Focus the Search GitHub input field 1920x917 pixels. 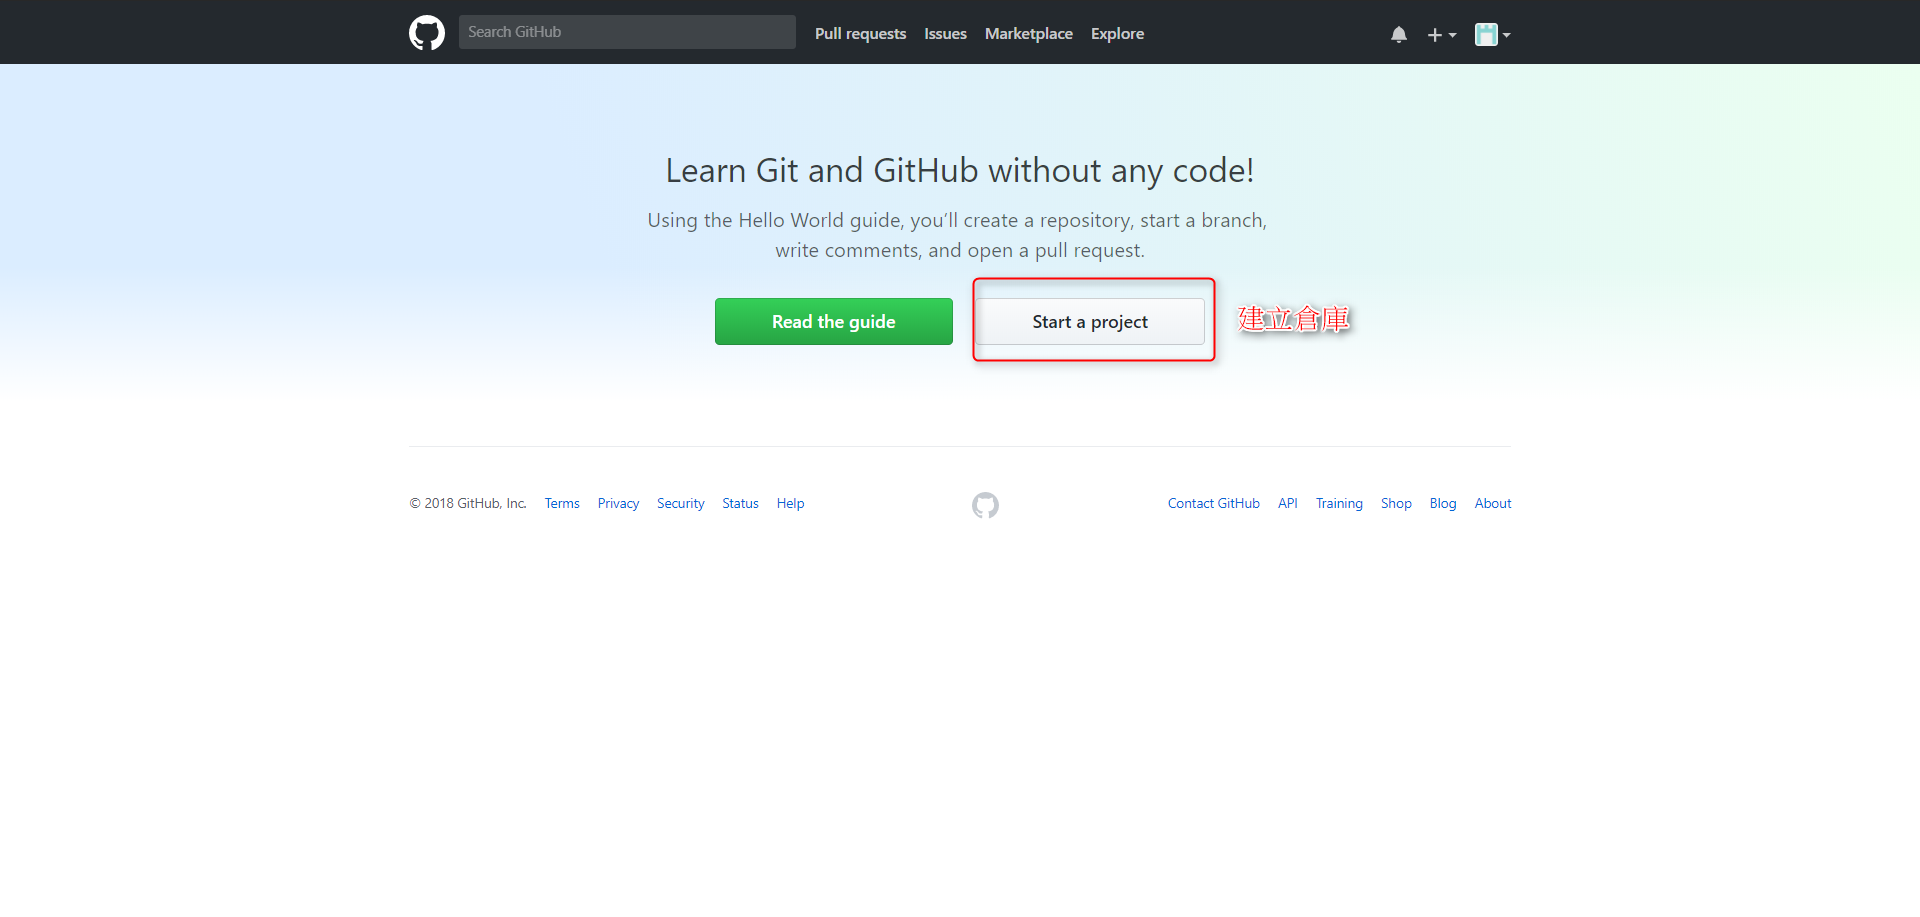(x=627, y=32)
